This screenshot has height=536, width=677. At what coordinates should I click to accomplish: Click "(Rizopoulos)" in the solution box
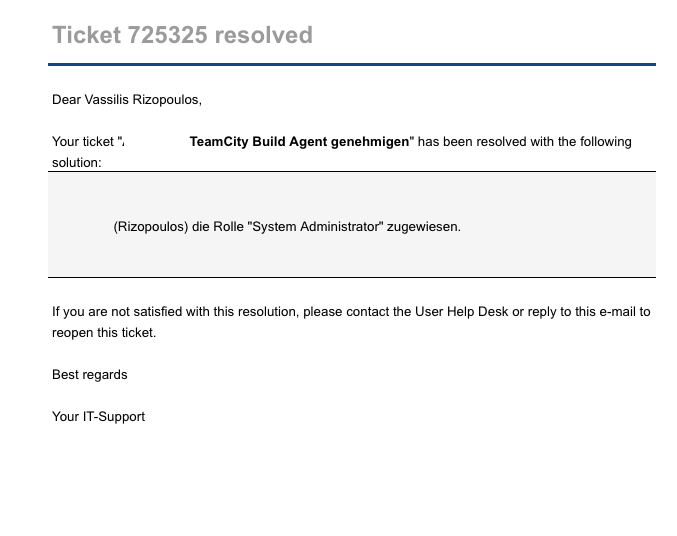pos(151,227)
